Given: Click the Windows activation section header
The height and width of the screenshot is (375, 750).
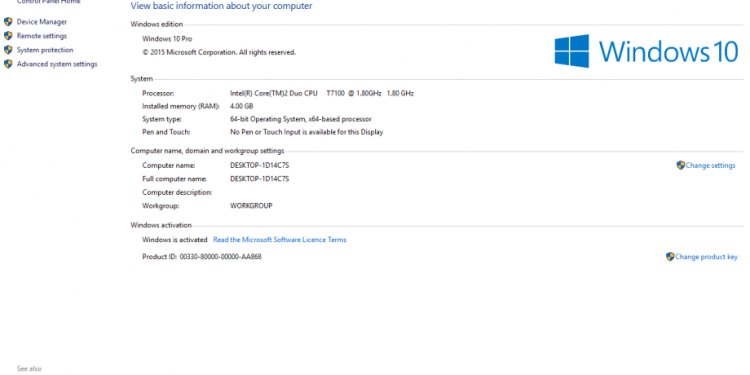Looking at the screenshot, I should coord(161,225).
